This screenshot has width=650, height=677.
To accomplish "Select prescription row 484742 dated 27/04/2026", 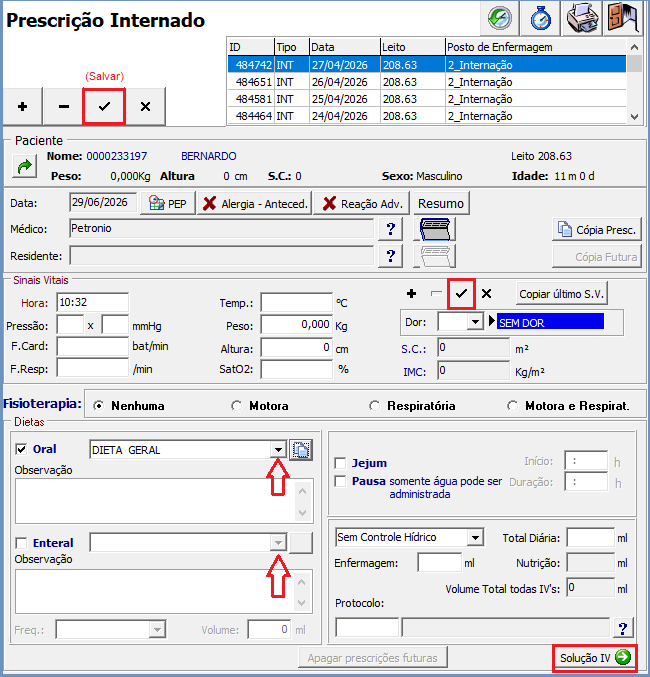I will pyautogui.click(x=427, y=65).
